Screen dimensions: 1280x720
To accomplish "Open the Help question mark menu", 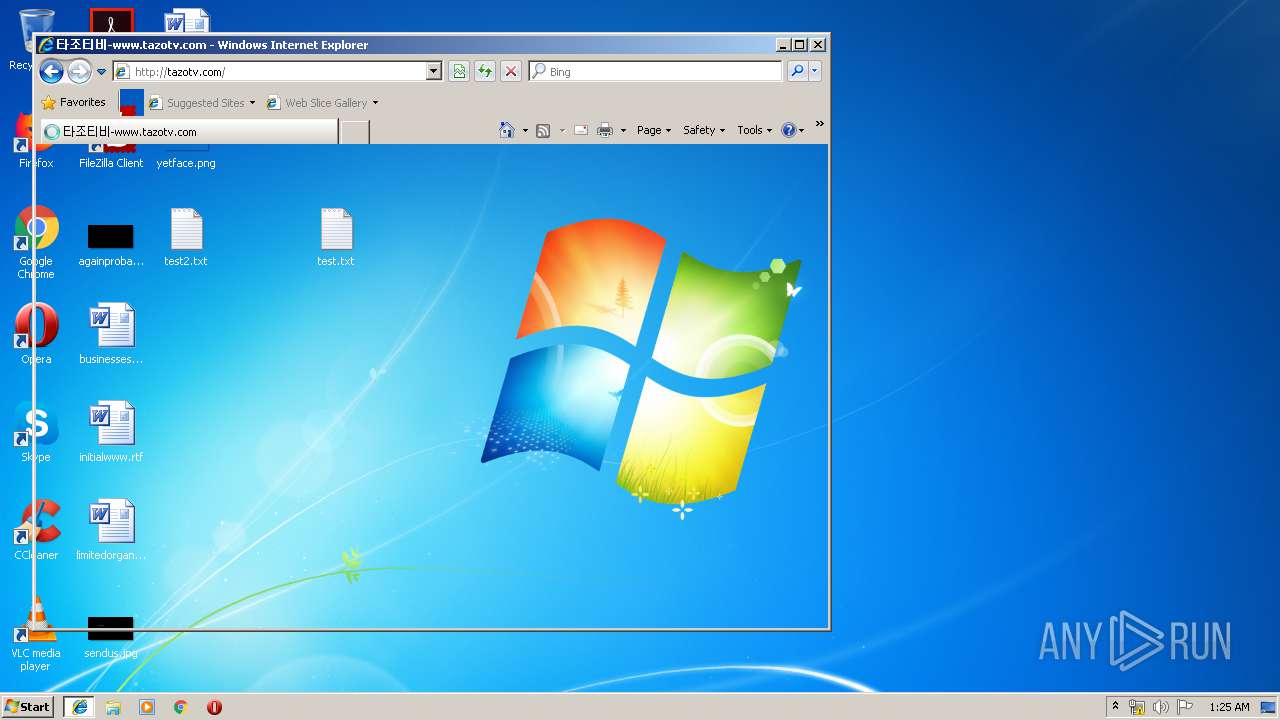I will tap(792, 130).
